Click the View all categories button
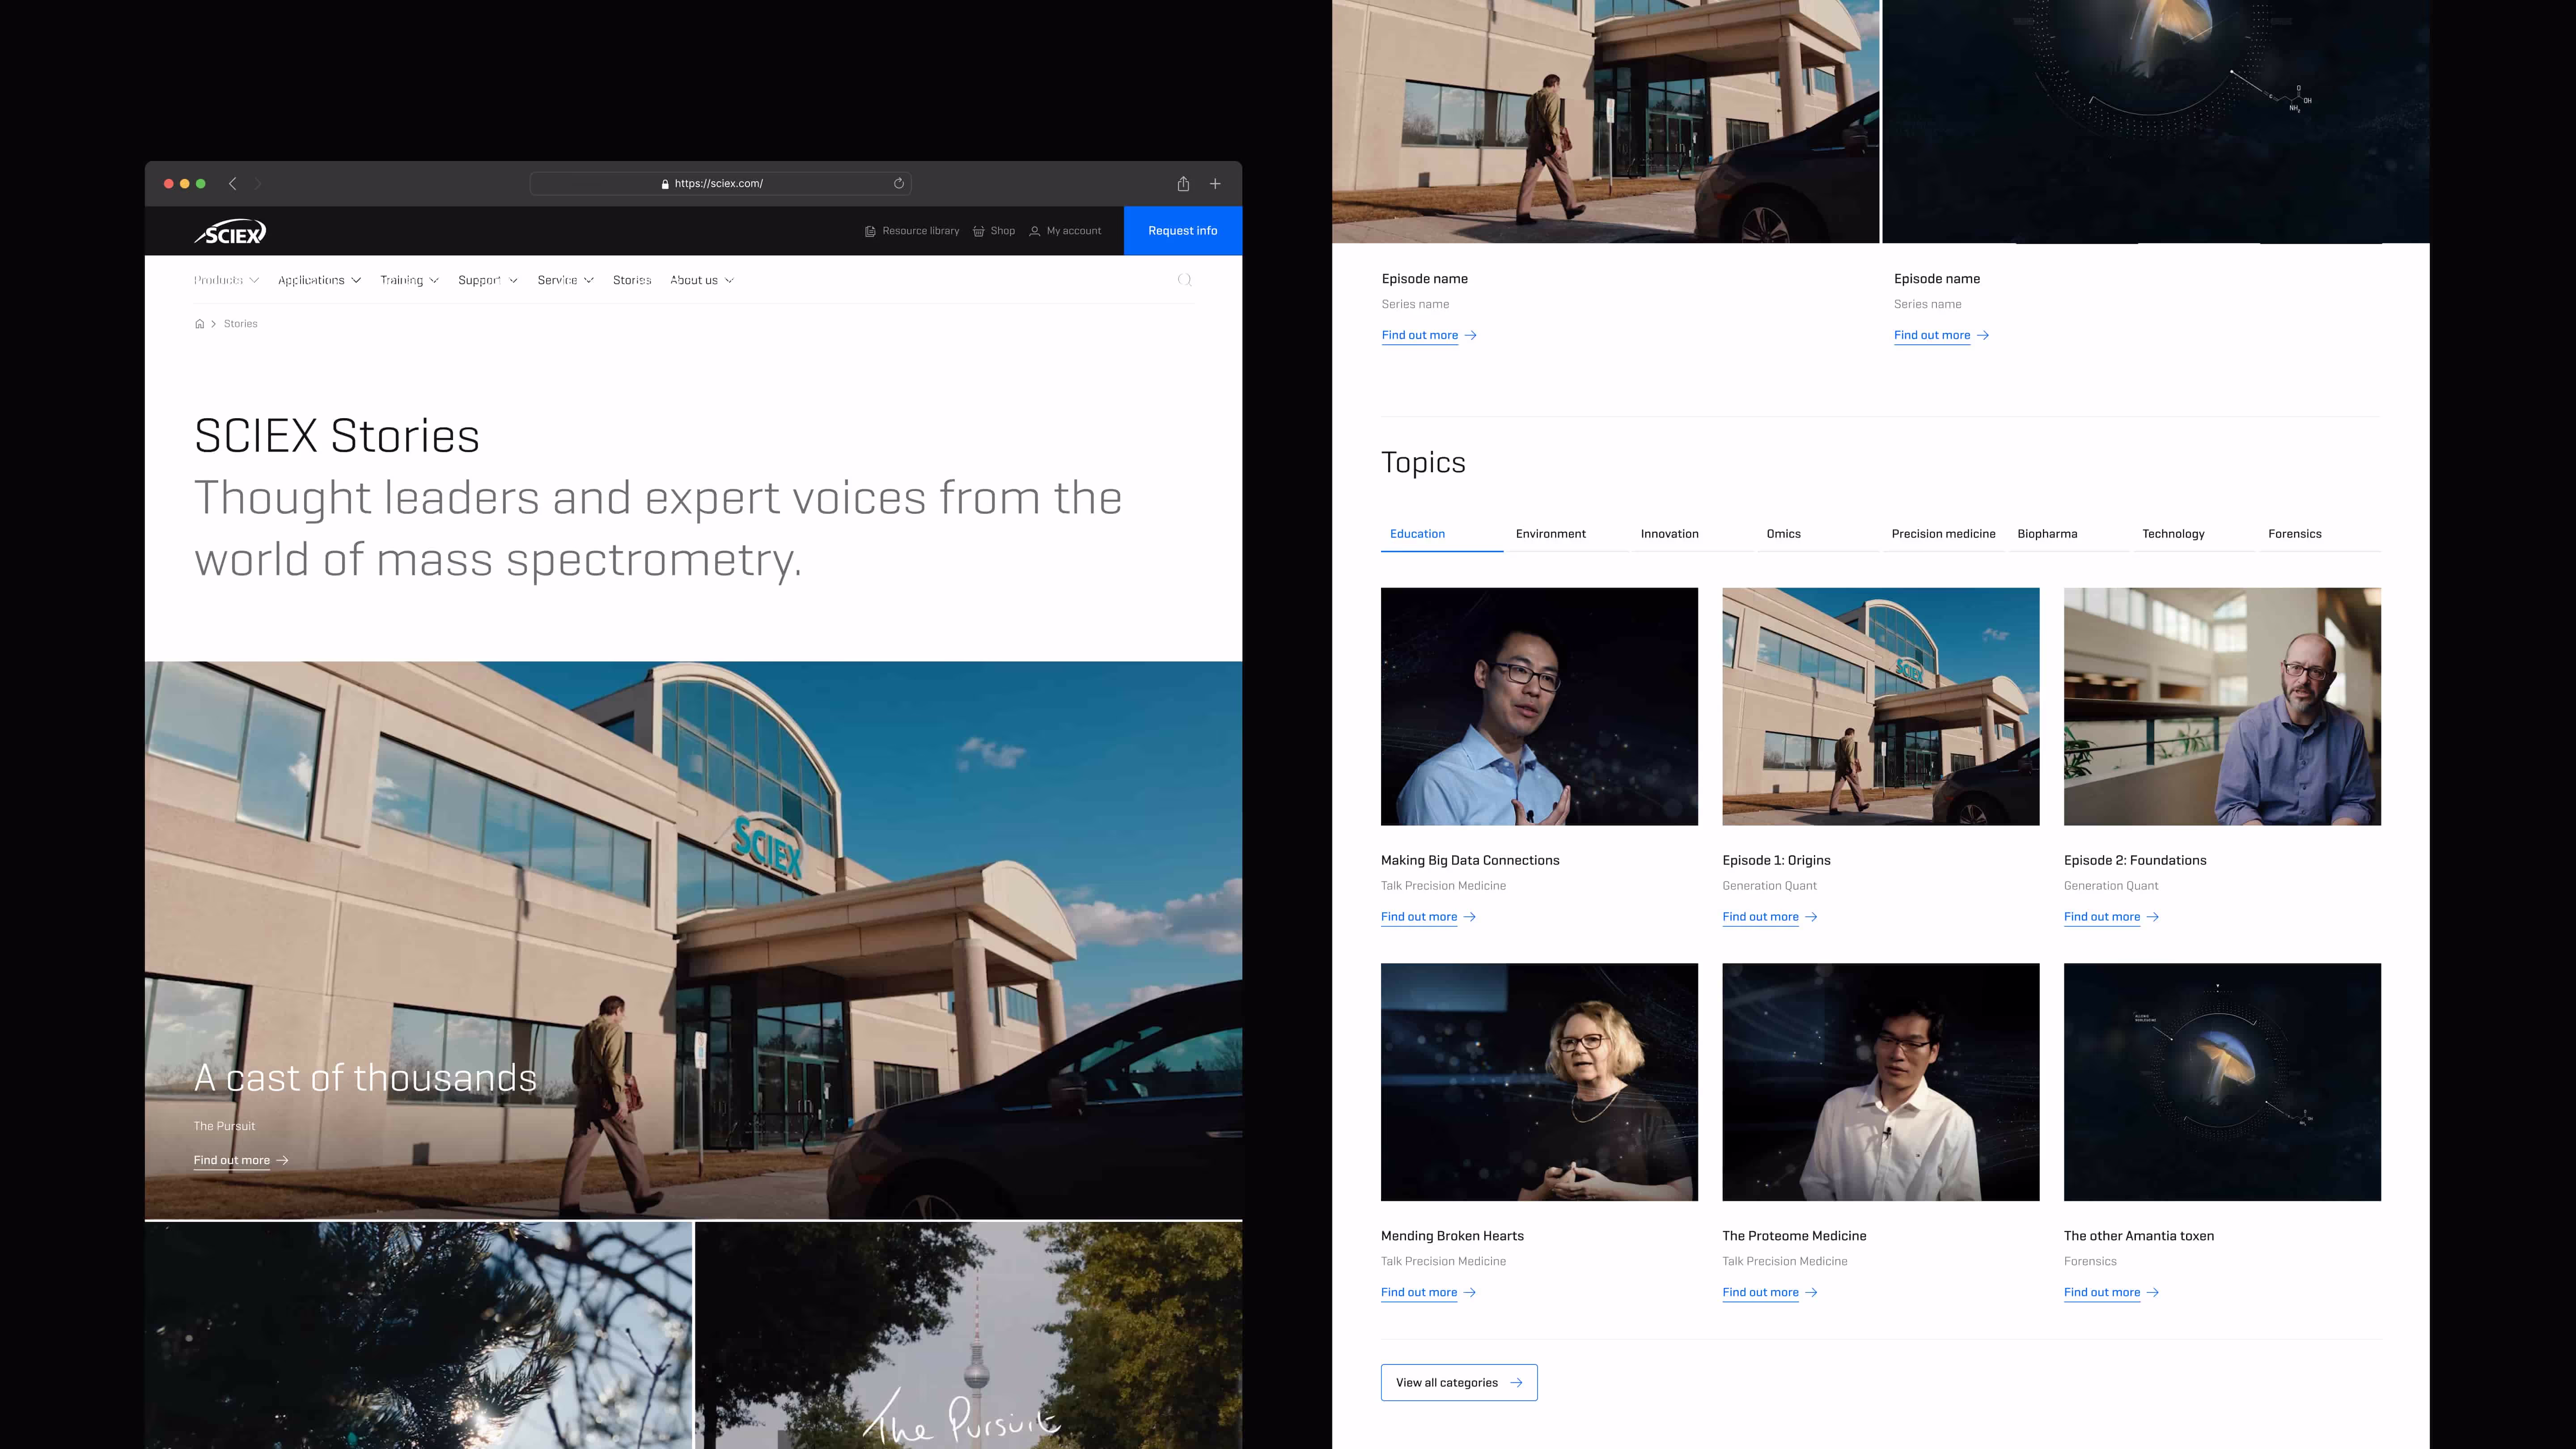The height and width of the screenshot is (1449, 2576). [1459, 1383]
